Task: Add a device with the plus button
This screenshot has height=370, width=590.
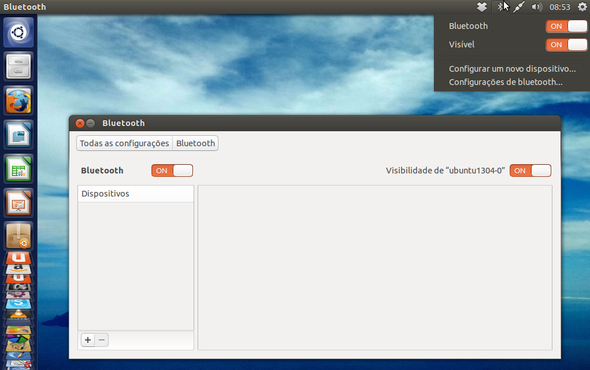Action: click(88, 340)
